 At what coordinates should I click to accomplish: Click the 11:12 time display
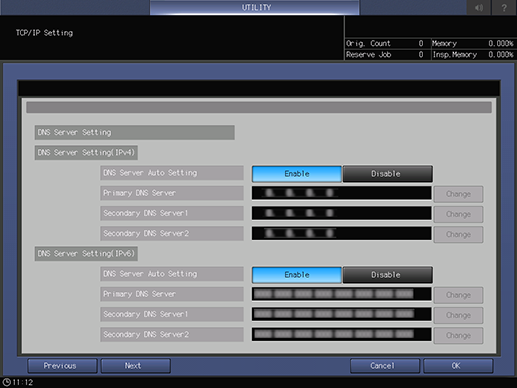(23, 382)
